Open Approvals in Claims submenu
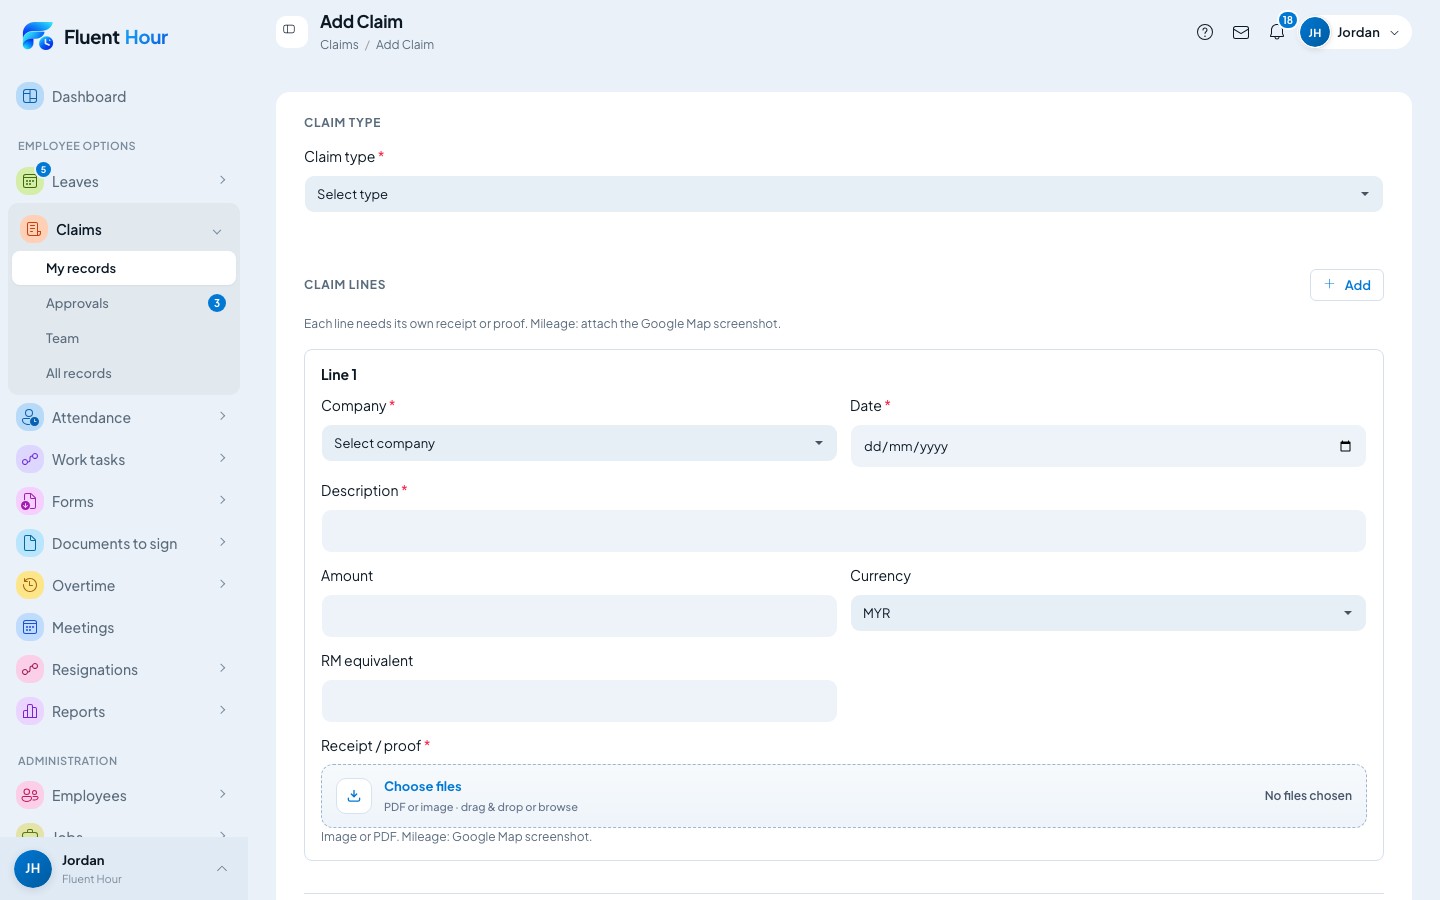The width and height of the screenshot is (1440, 900). (124, 303)
